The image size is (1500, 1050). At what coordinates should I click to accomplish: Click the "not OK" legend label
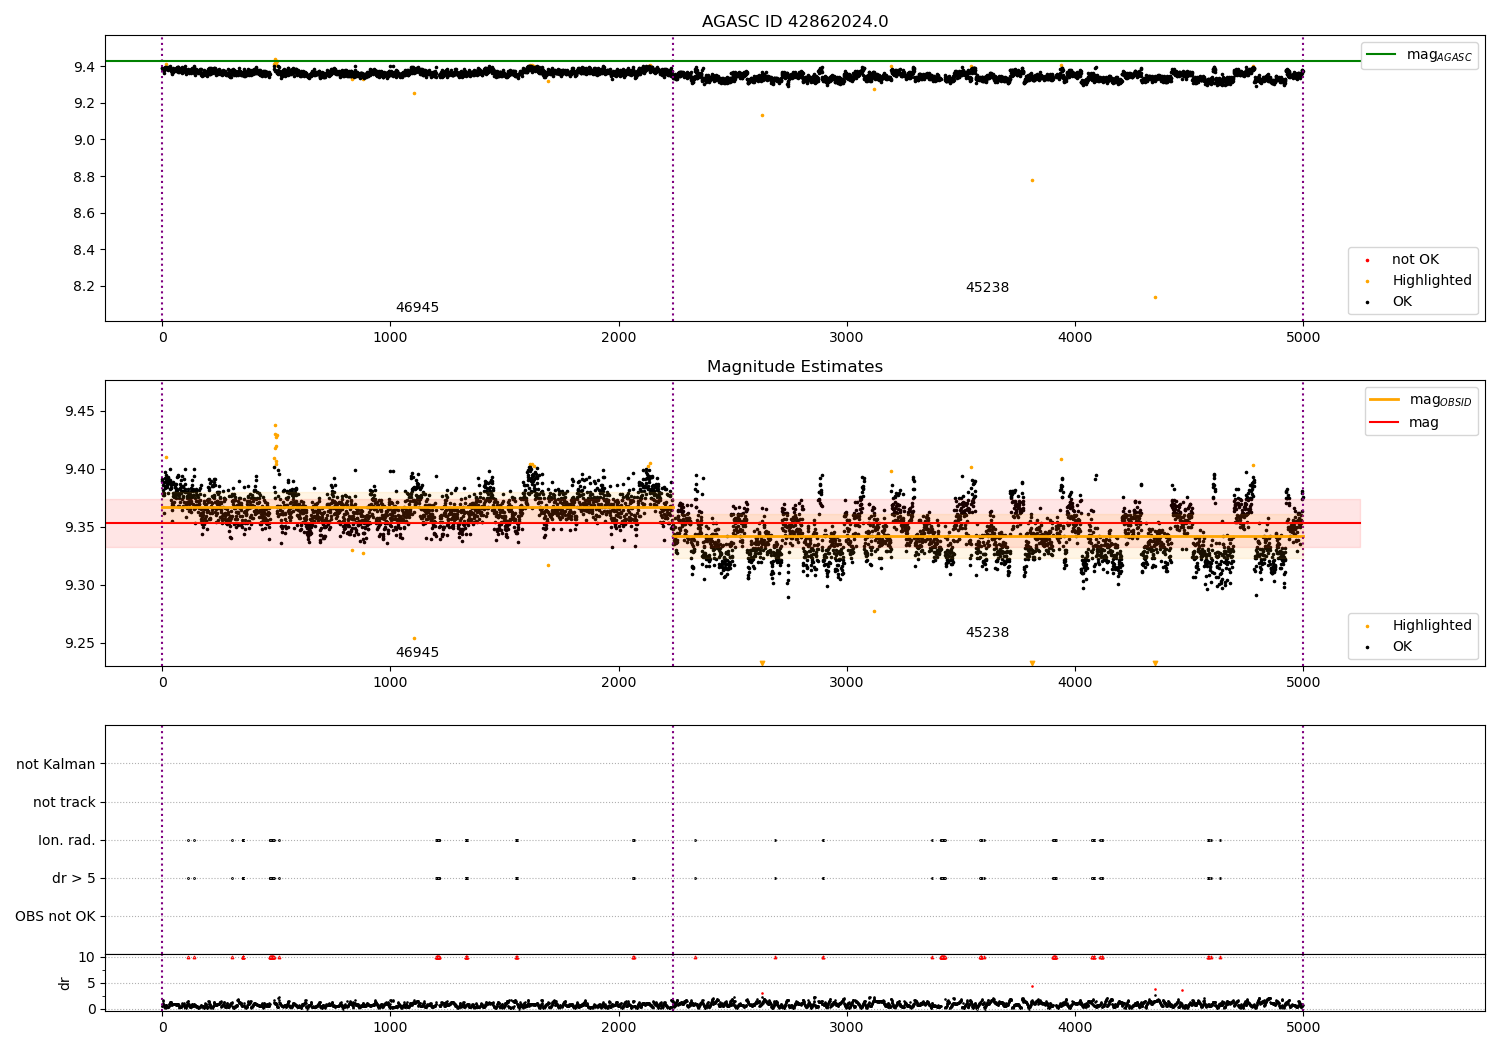(x=1415, y=260)
